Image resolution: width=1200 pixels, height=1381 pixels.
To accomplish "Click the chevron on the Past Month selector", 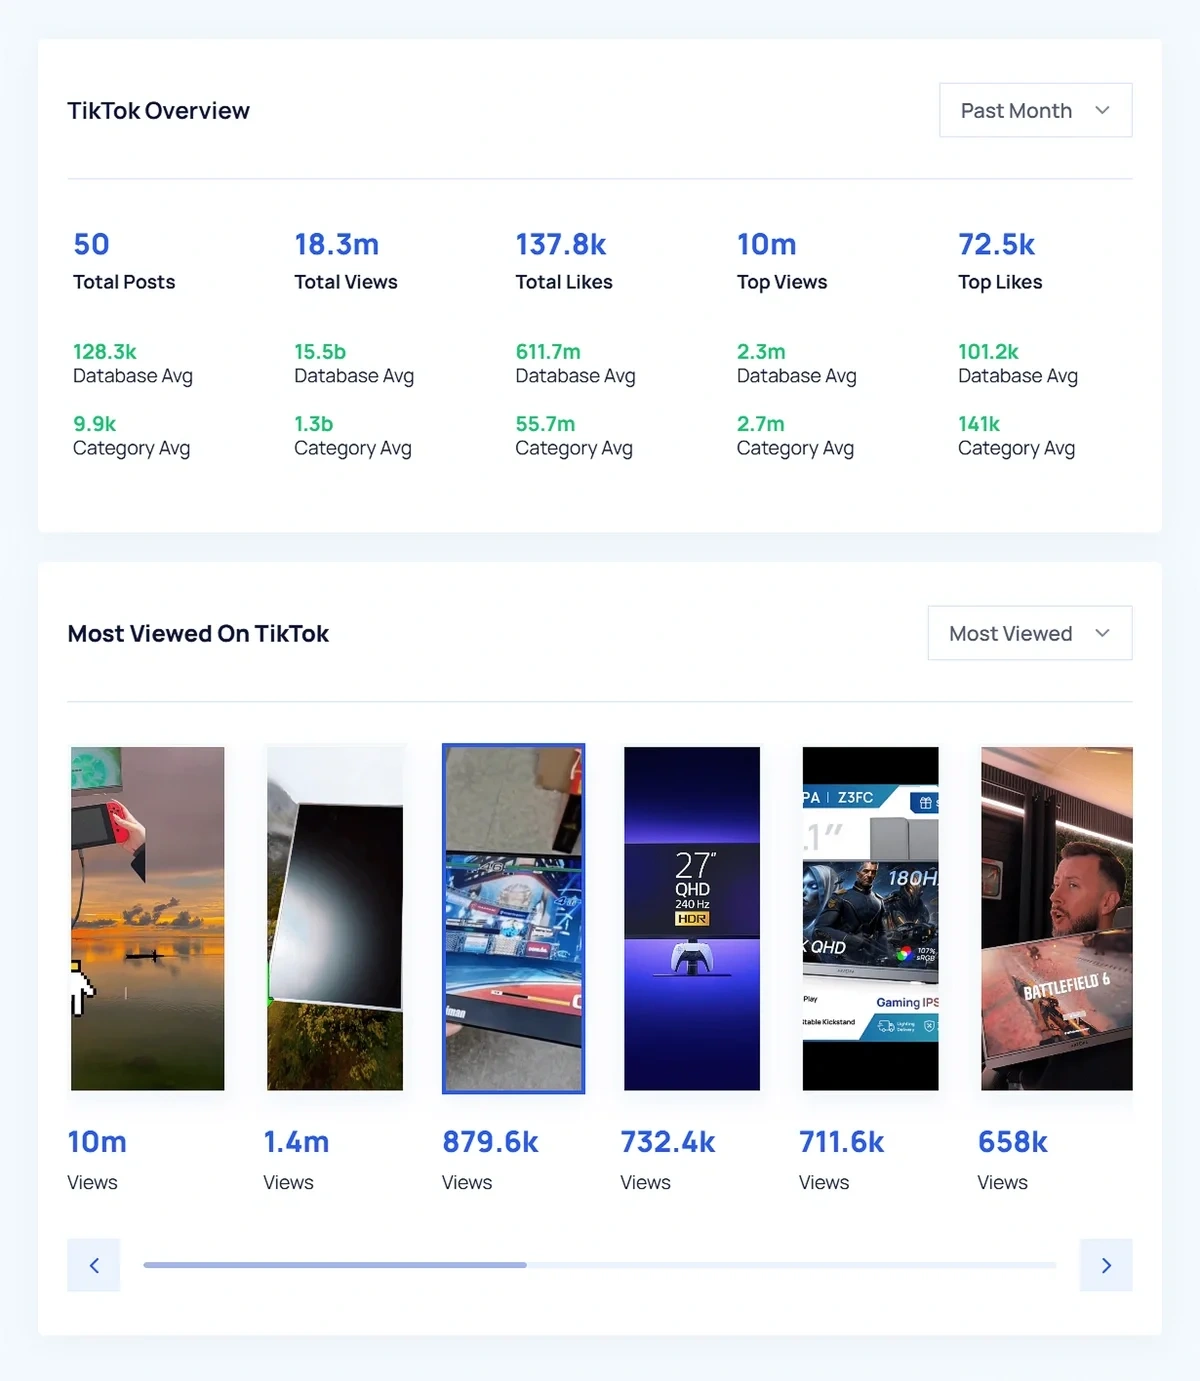I will coord(1102,110).
